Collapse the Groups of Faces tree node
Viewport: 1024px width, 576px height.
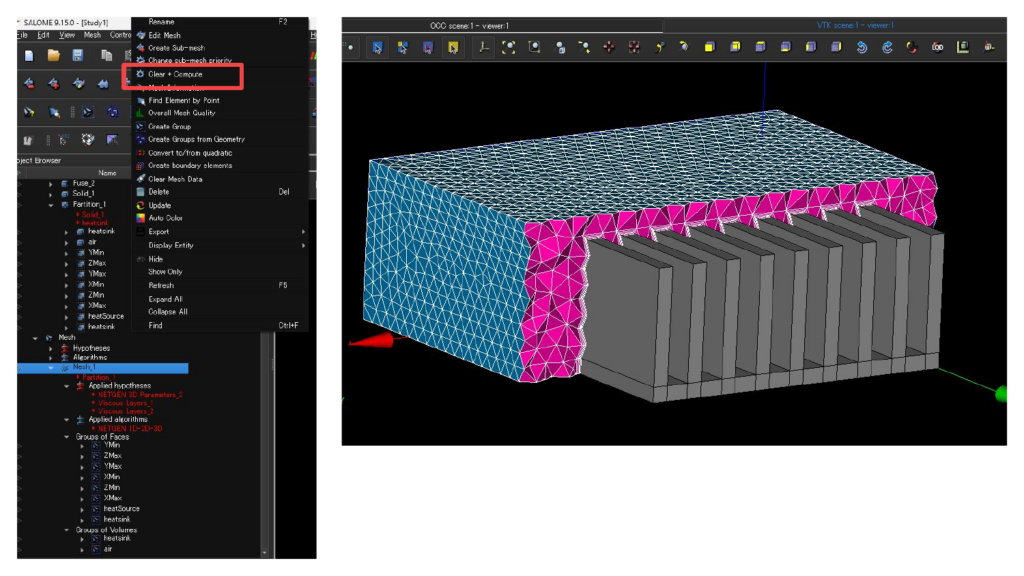click(67, 437)
